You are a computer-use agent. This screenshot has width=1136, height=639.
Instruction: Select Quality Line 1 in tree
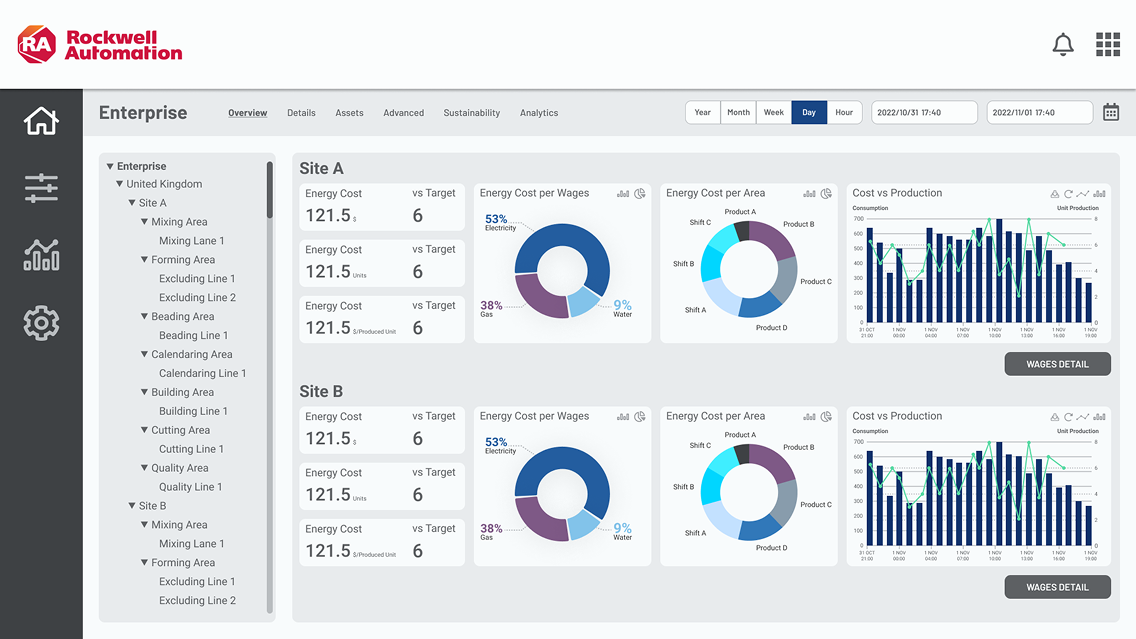(191, 487)
